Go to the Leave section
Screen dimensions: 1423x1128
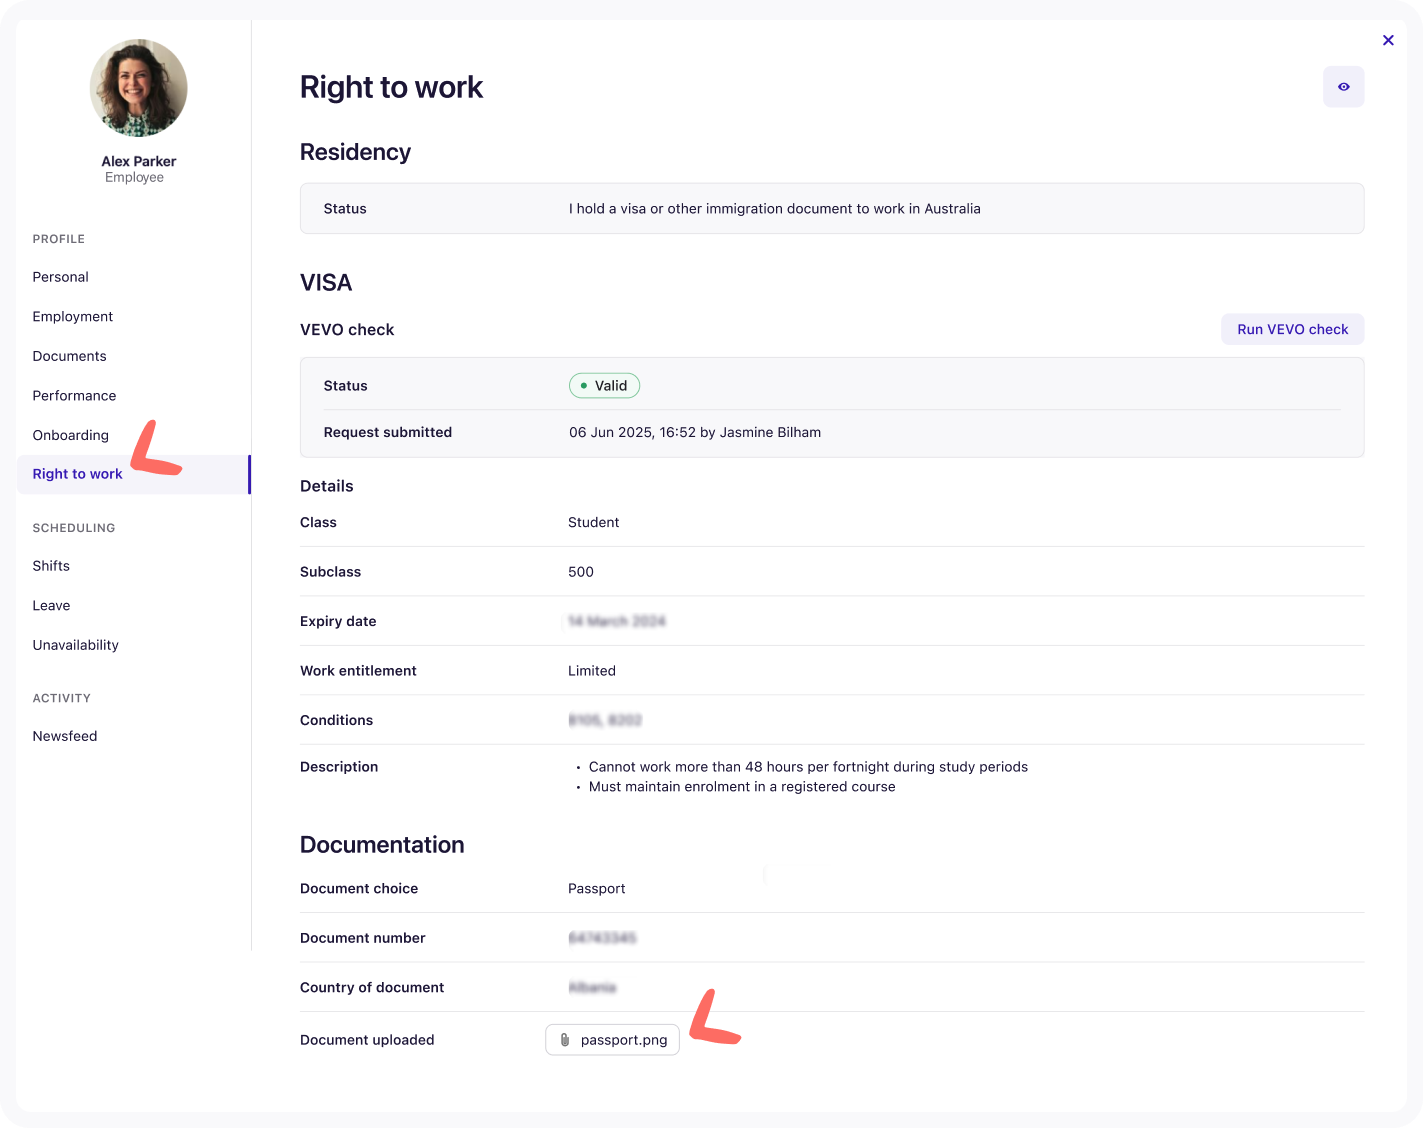coord(51,605)
